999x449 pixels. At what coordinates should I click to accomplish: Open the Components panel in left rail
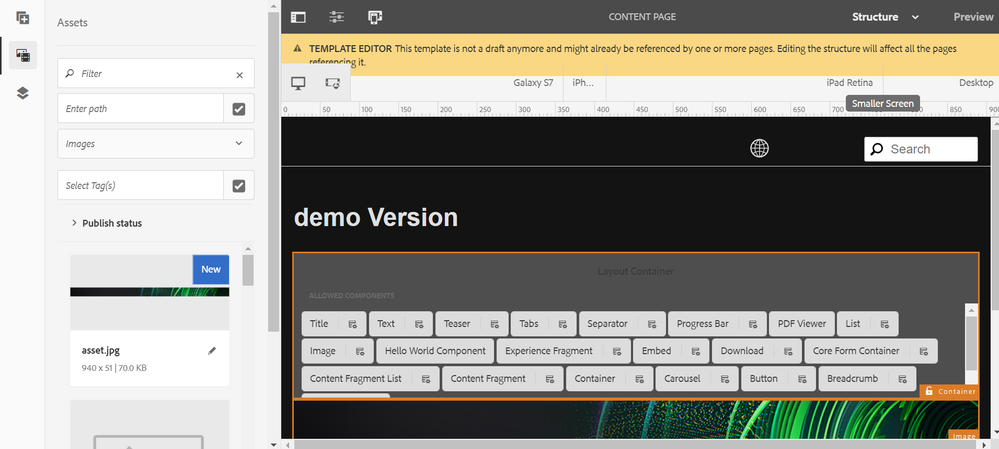click(x=23, y=18)
